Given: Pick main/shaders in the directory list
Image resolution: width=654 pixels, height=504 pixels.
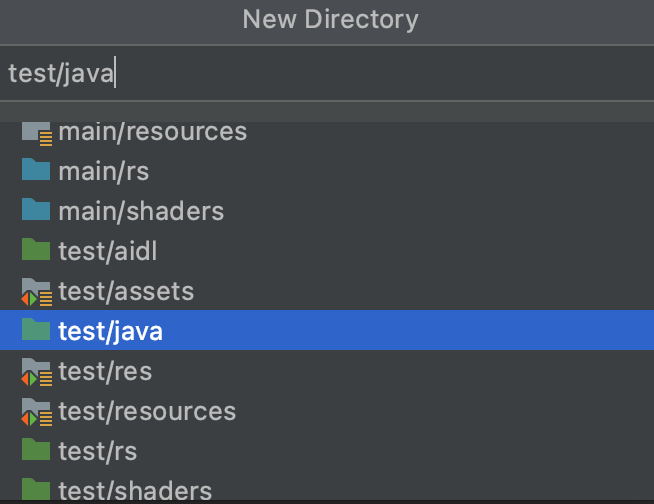Looking at the screenshot, I should [141, 211].
